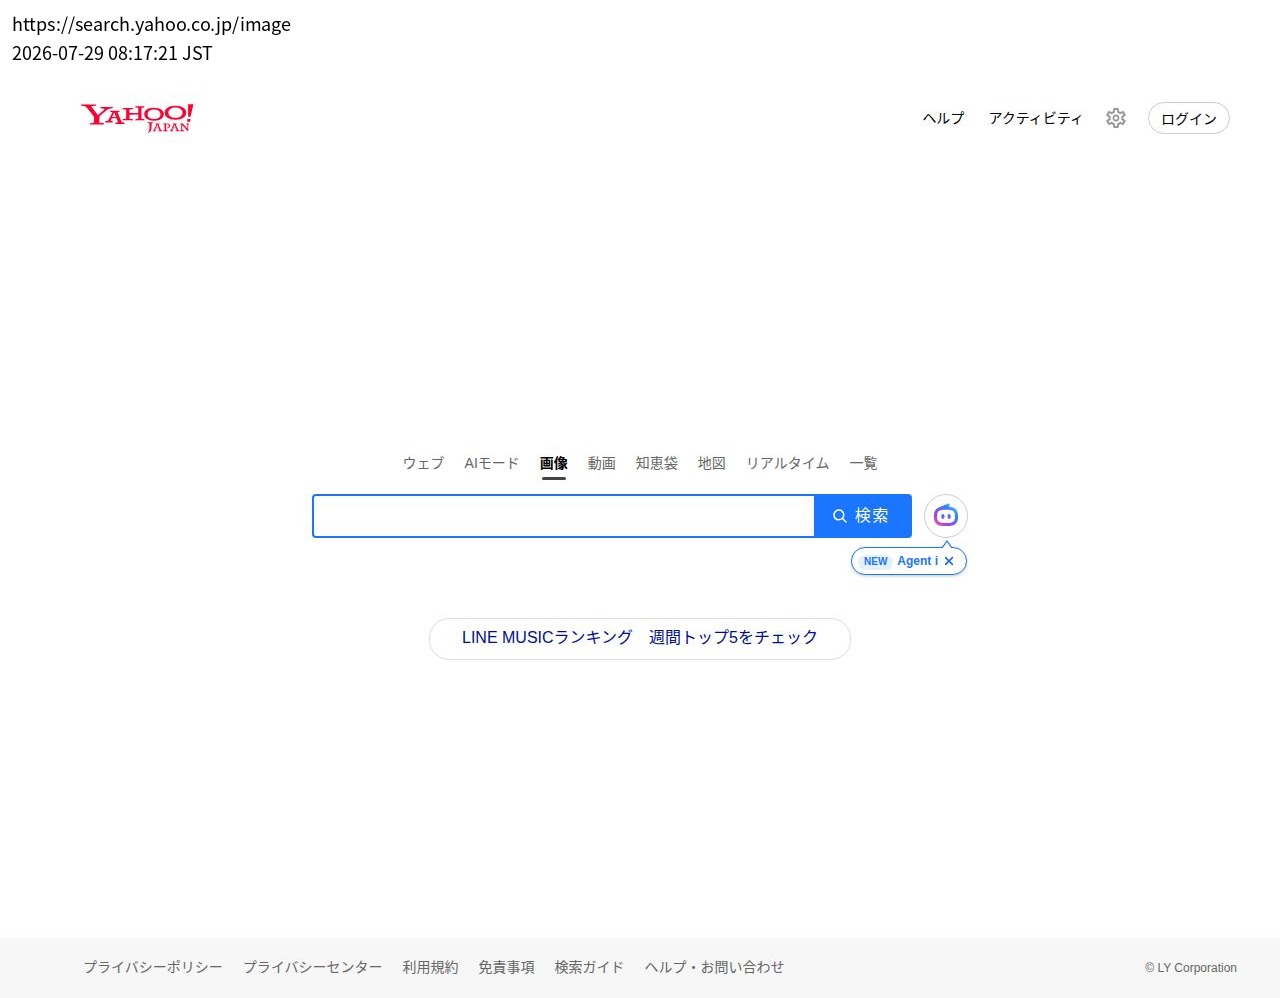The width and height of the screenshot is (1280, 998).
Task: Open ヘルプ・お問い合わせ footer link
Action: click(x=714, y=967)
